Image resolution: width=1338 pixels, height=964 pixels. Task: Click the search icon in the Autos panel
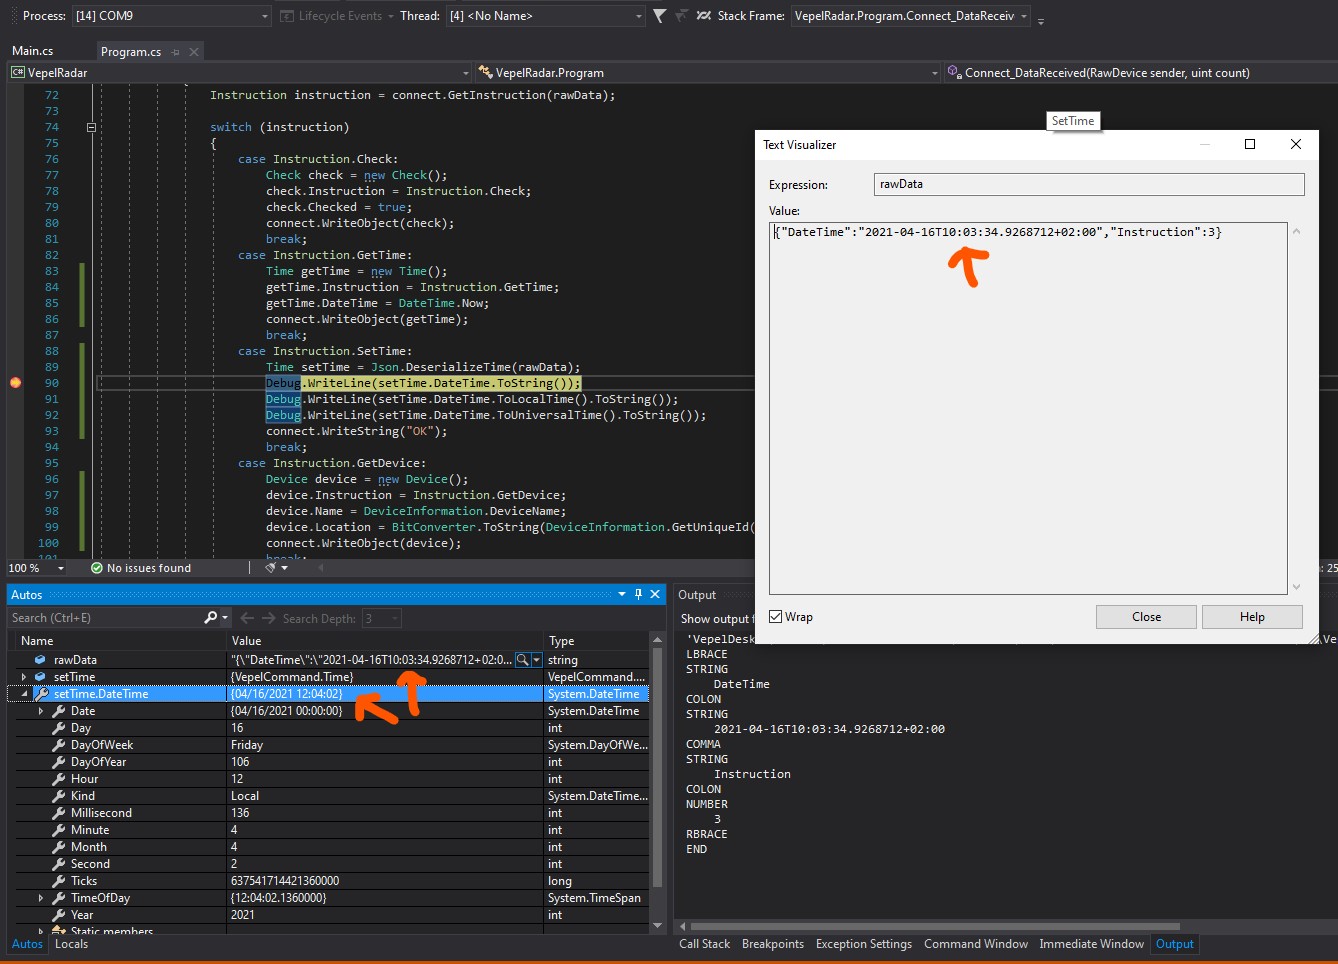[211, 617]
